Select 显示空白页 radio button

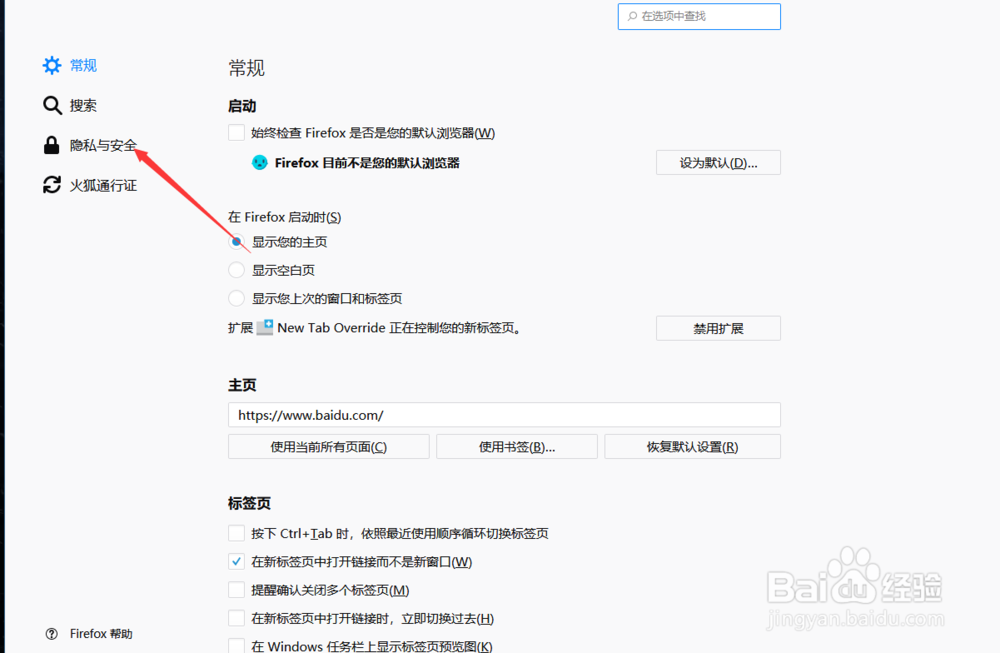(237, 270)
